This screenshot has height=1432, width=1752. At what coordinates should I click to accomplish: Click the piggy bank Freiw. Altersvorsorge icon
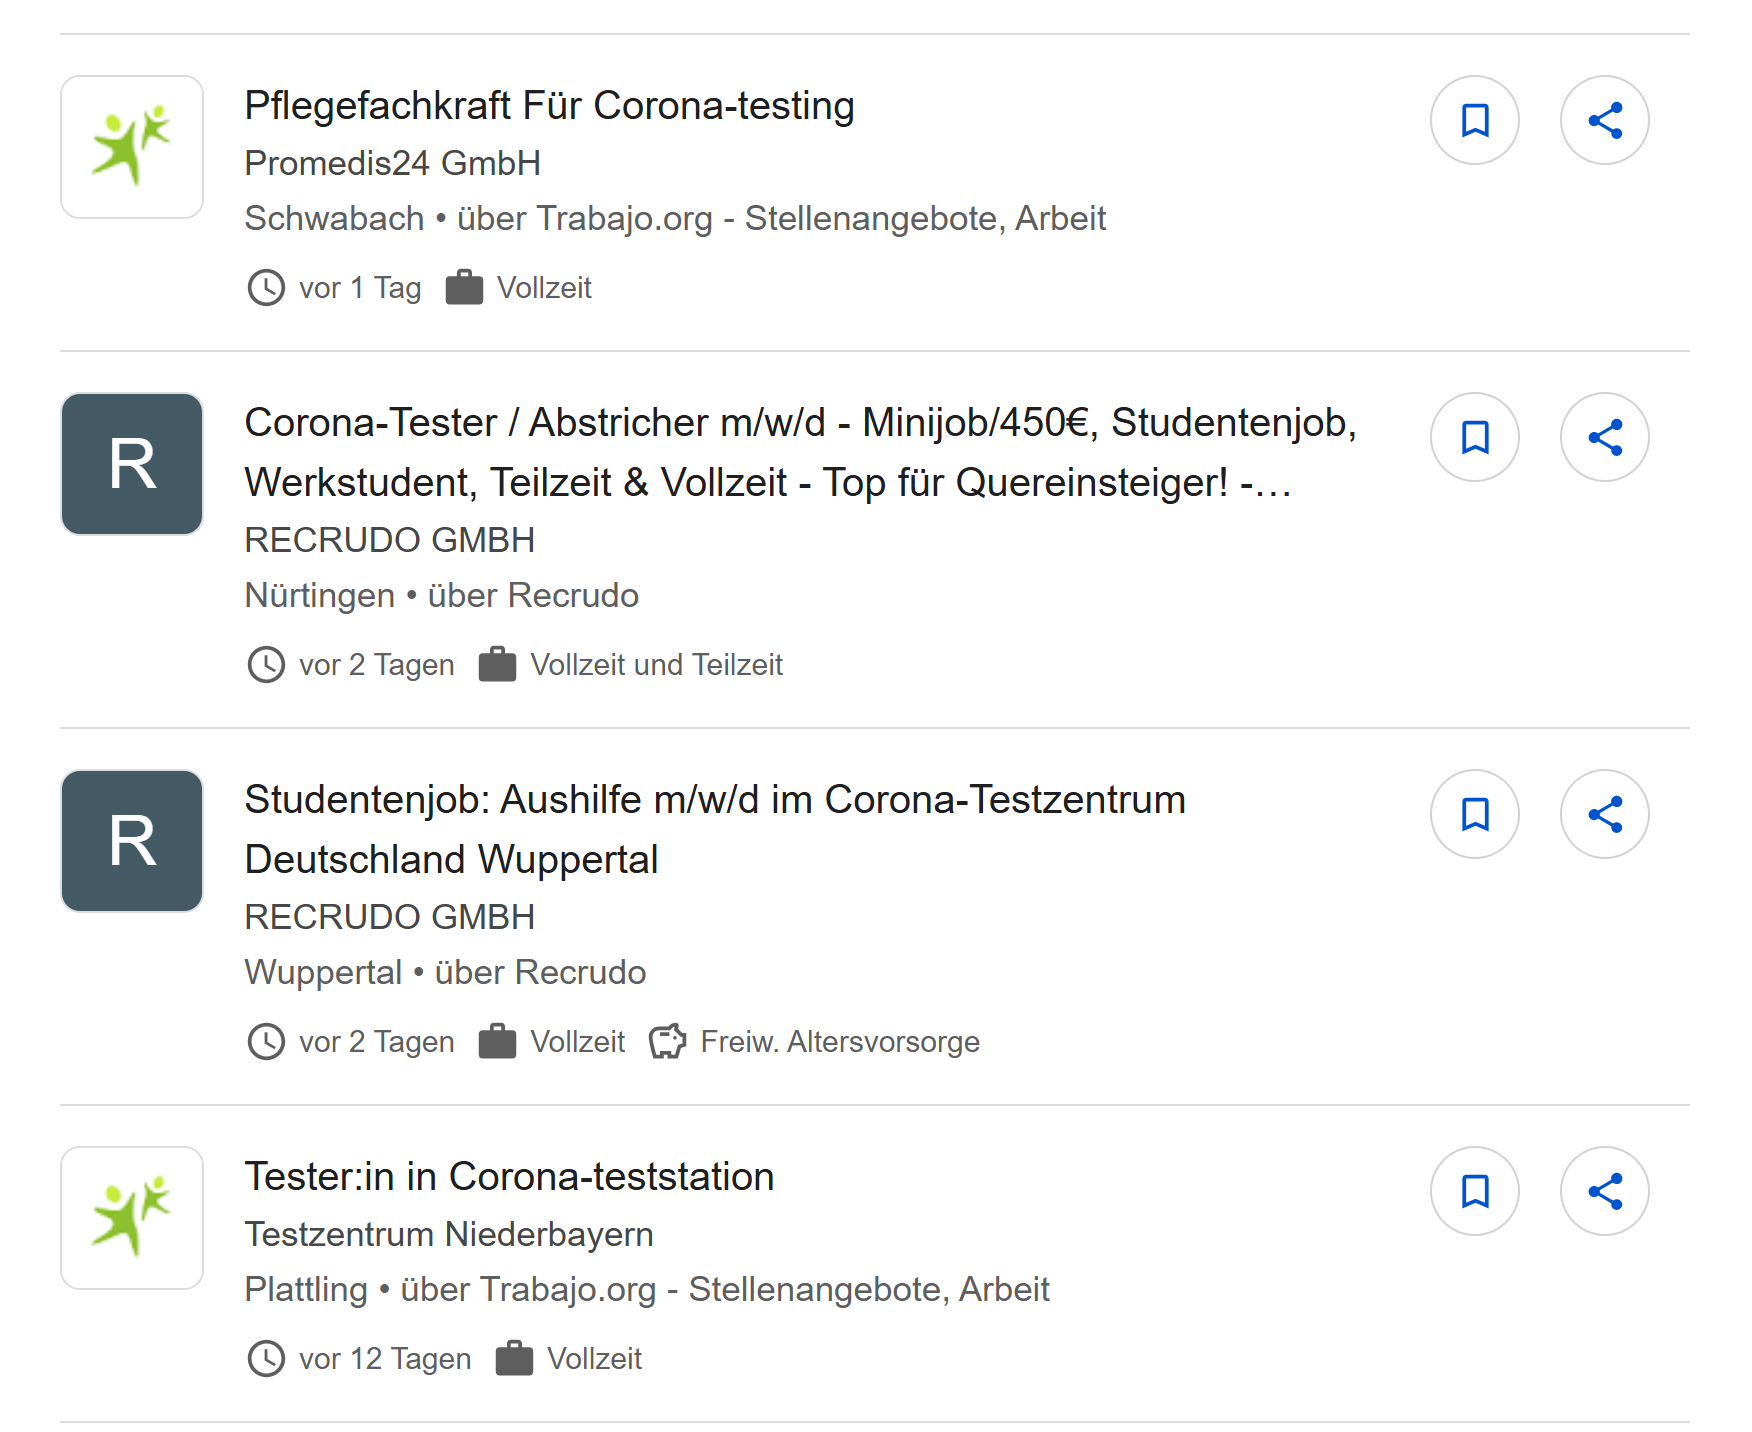click(x=667, y=1041)
